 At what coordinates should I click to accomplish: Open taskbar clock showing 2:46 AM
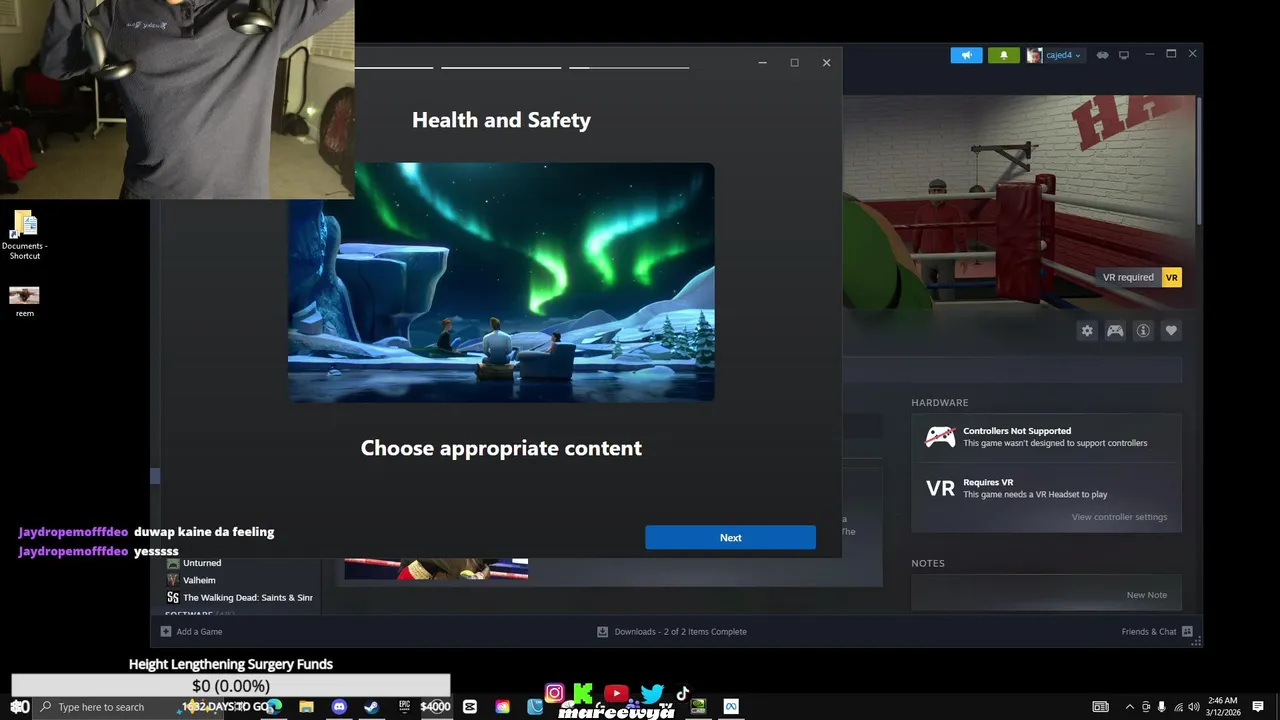point(1222,707)
